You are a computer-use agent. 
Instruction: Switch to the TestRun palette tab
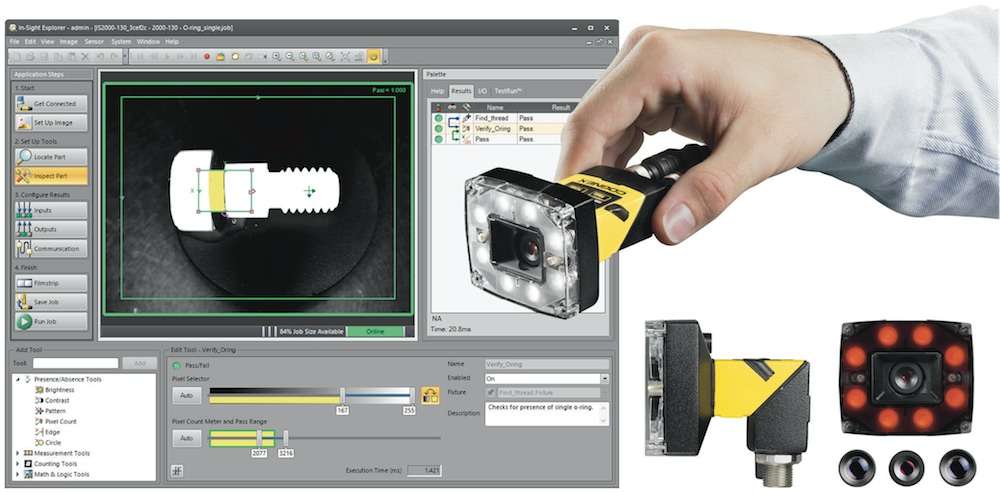508,91
